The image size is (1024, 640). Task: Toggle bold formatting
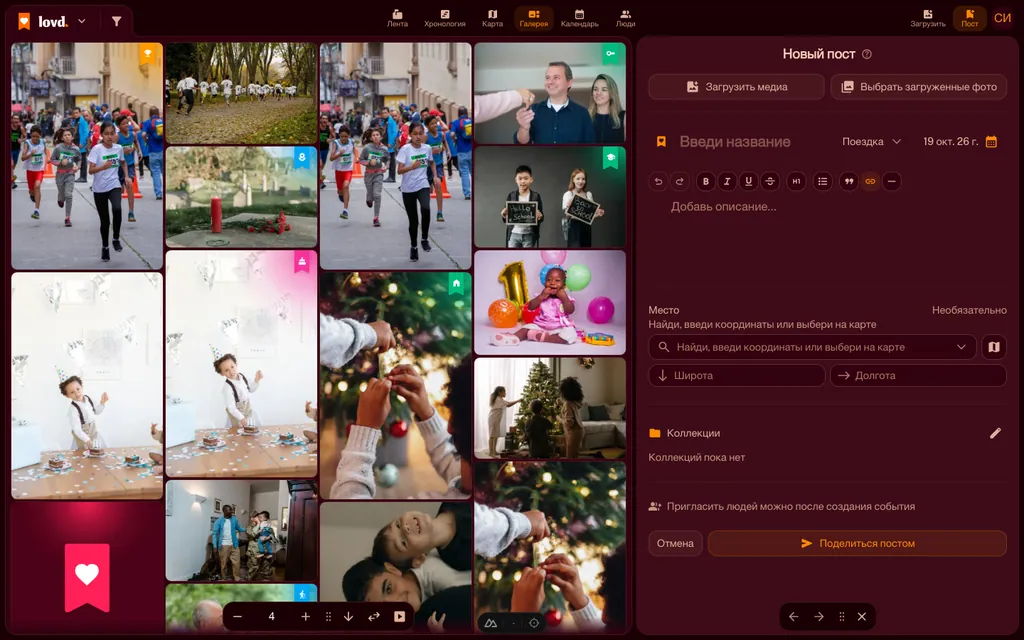[705, 182]
